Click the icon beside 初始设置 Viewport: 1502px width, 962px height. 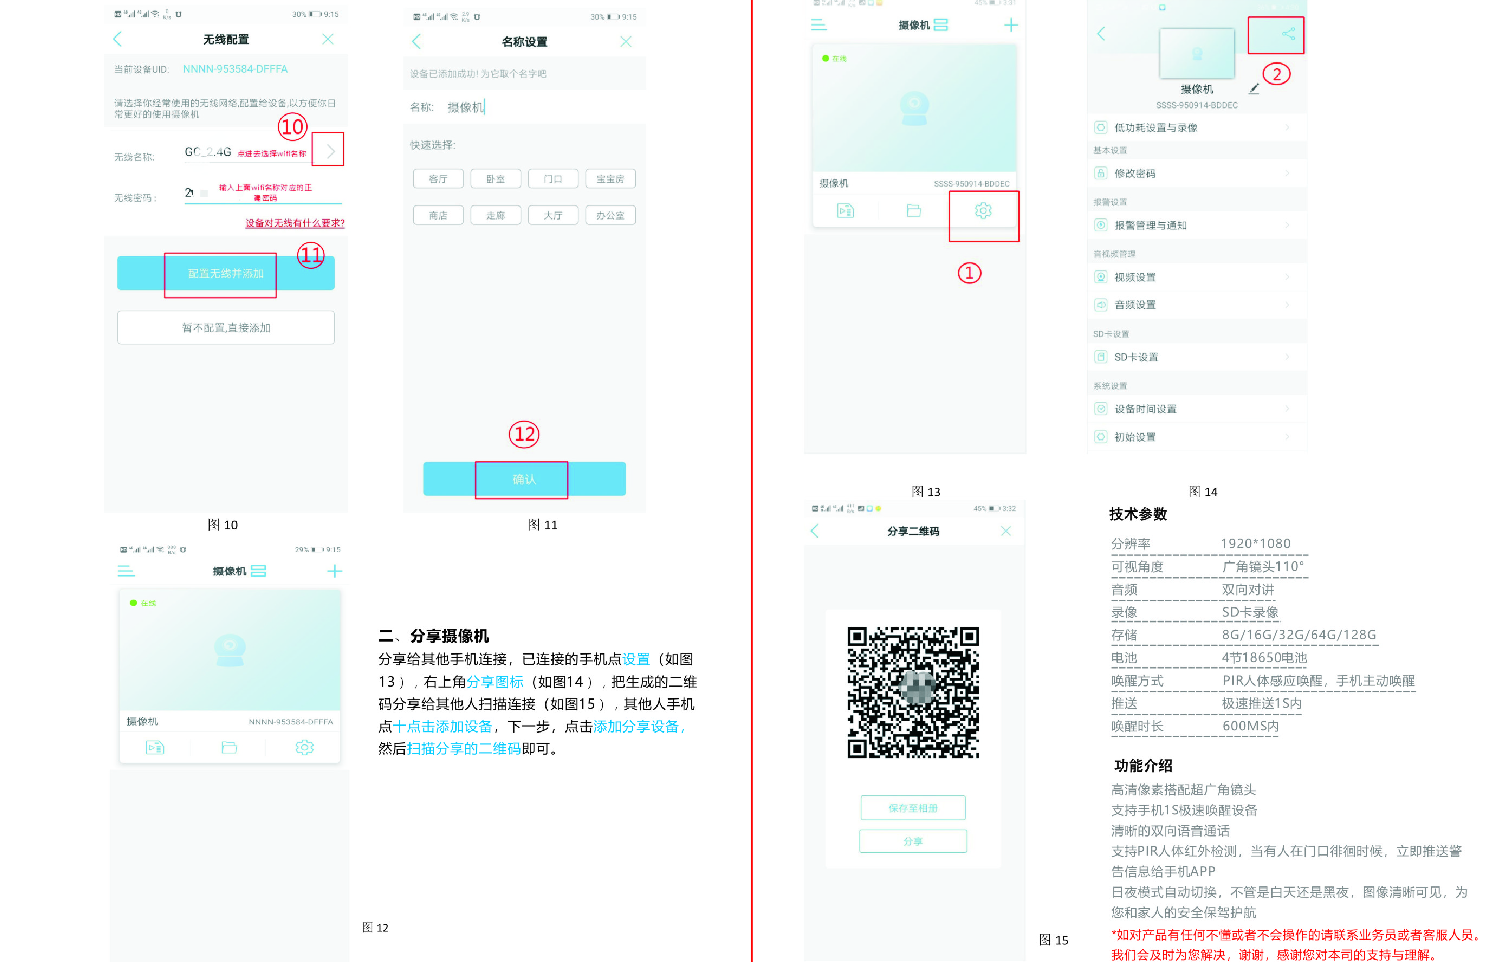click(x=1100, y=437)
